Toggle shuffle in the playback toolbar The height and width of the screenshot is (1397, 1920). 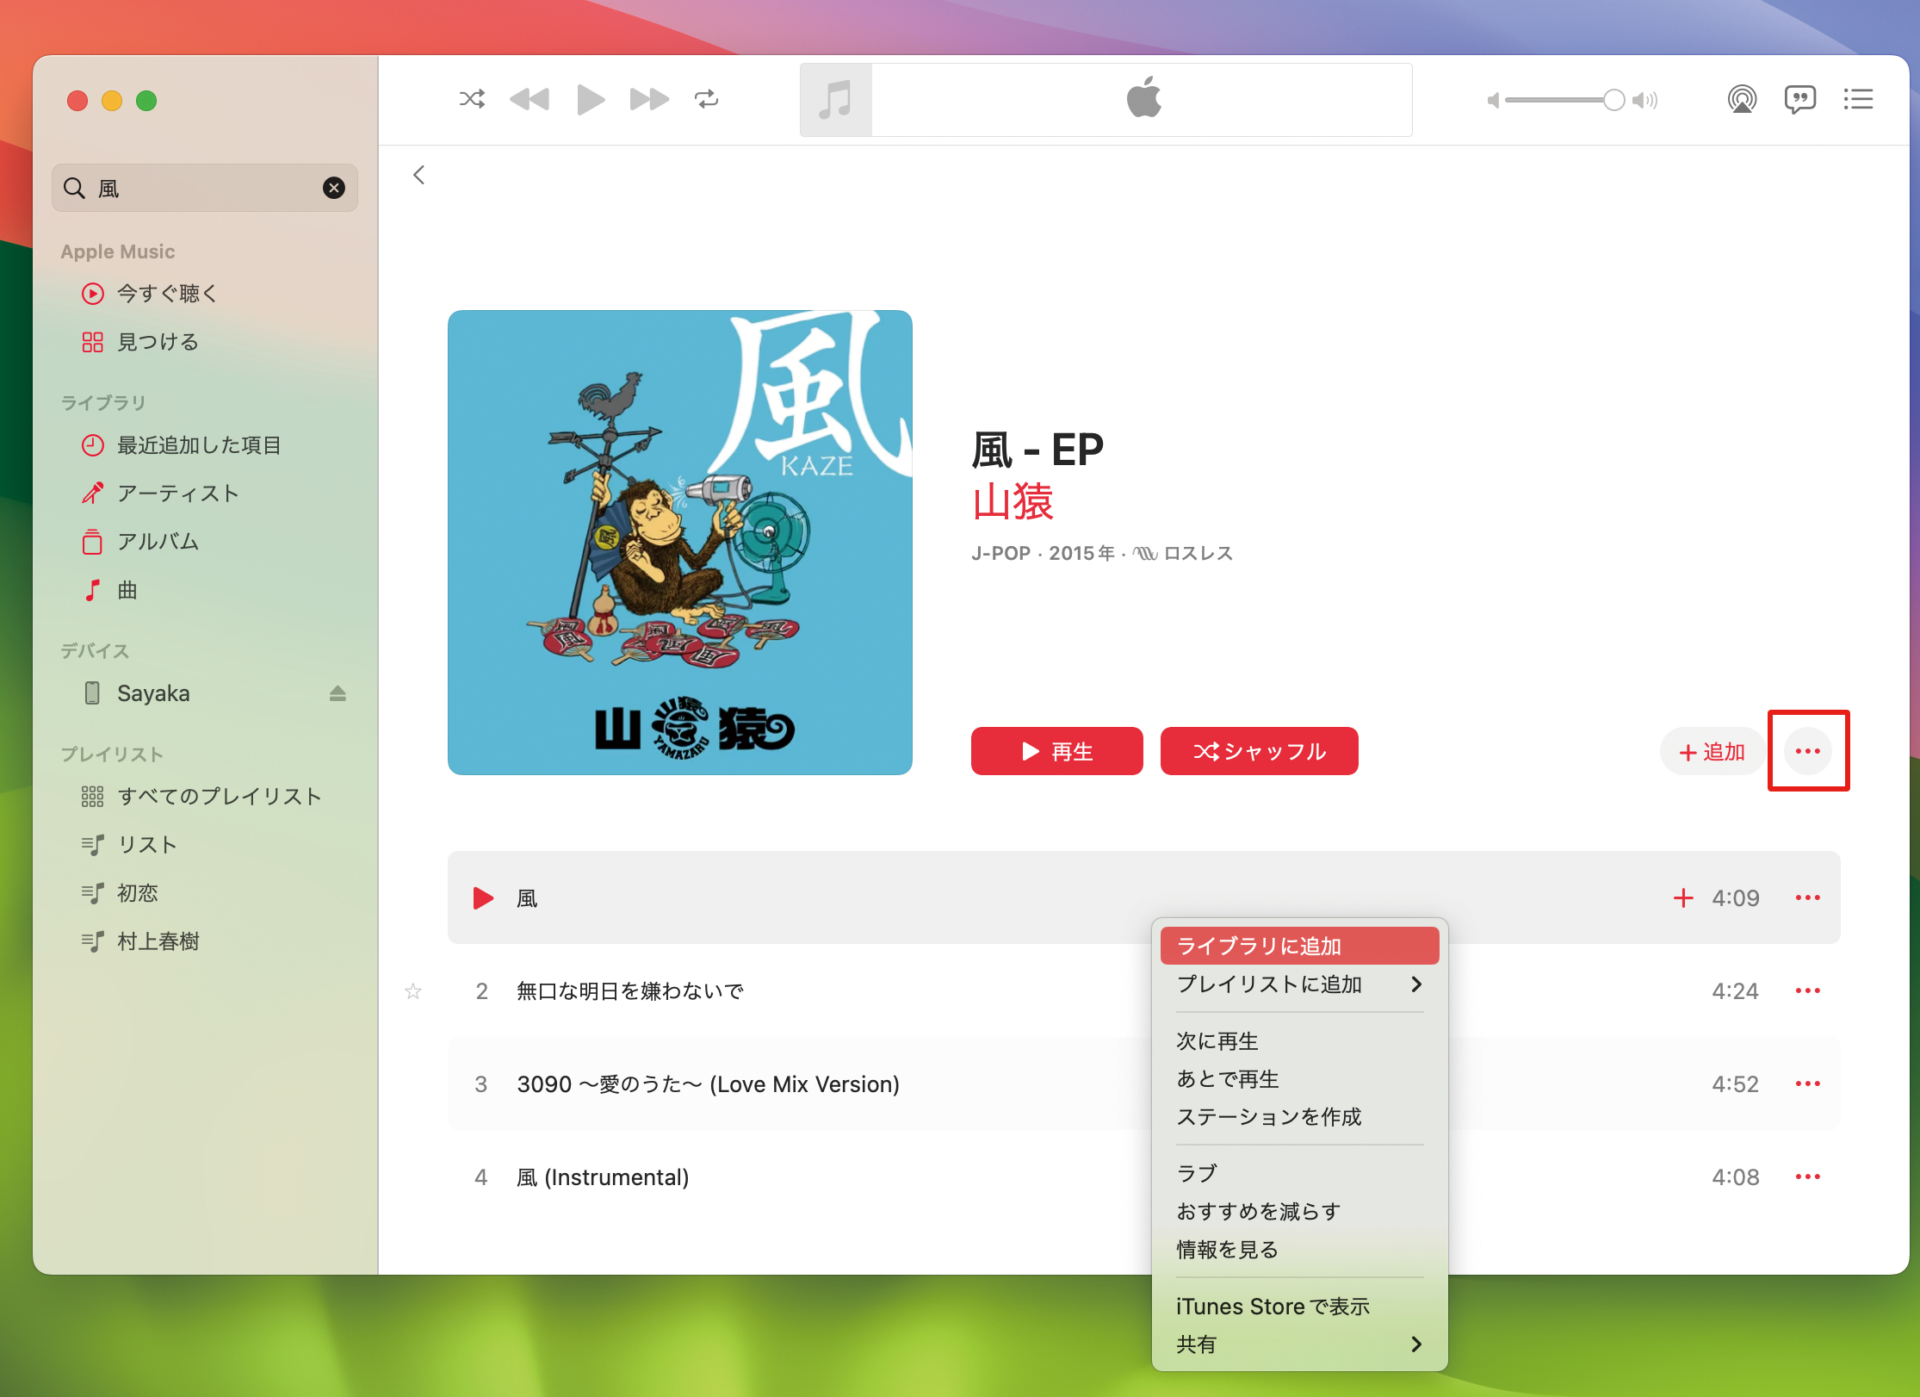pyautogui.click(x=472, y=99)
